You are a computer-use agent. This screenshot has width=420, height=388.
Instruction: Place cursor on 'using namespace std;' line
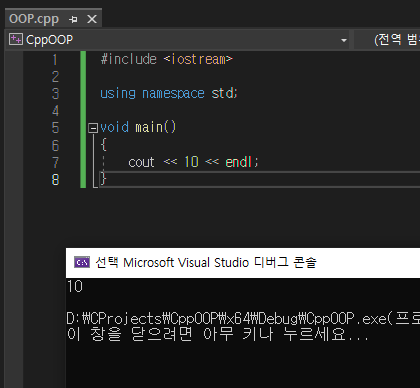(x=169, y=93)
